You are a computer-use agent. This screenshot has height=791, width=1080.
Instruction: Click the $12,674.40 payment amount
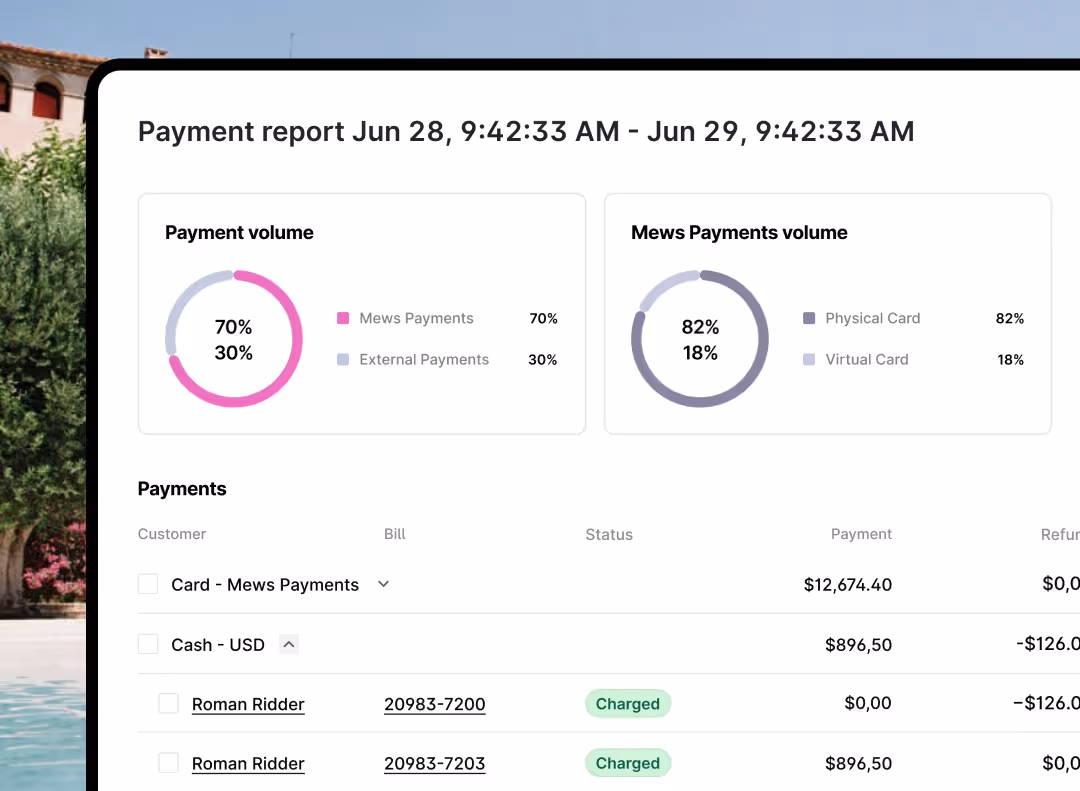click(x=848, y=585)
